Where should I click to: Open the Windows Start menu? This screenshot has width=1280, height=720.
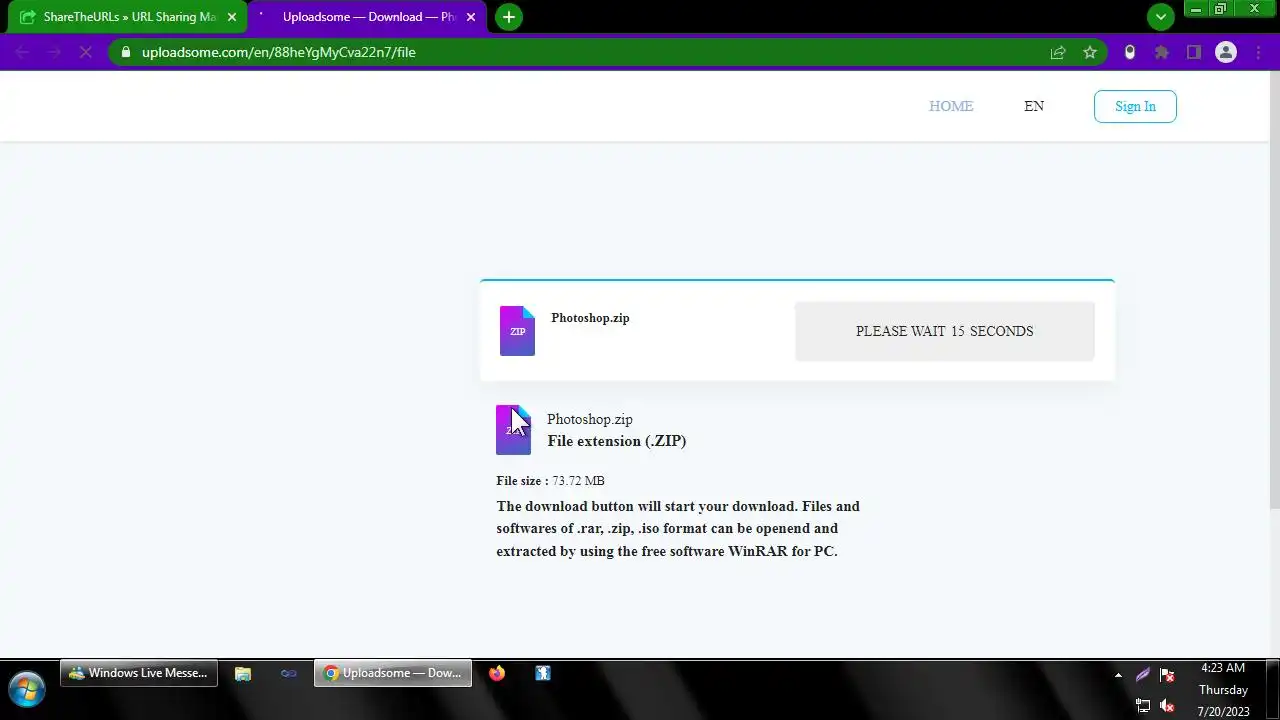coord(27,690)
